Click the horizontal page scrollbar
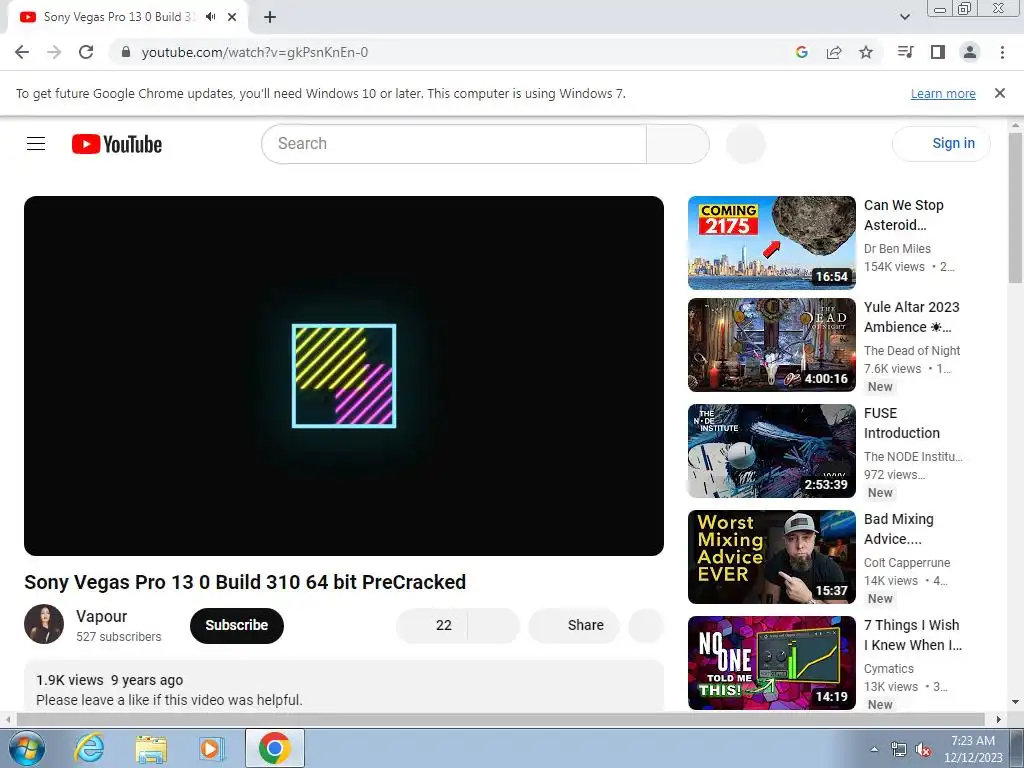 pyautogui.click(x=500, y=719)
